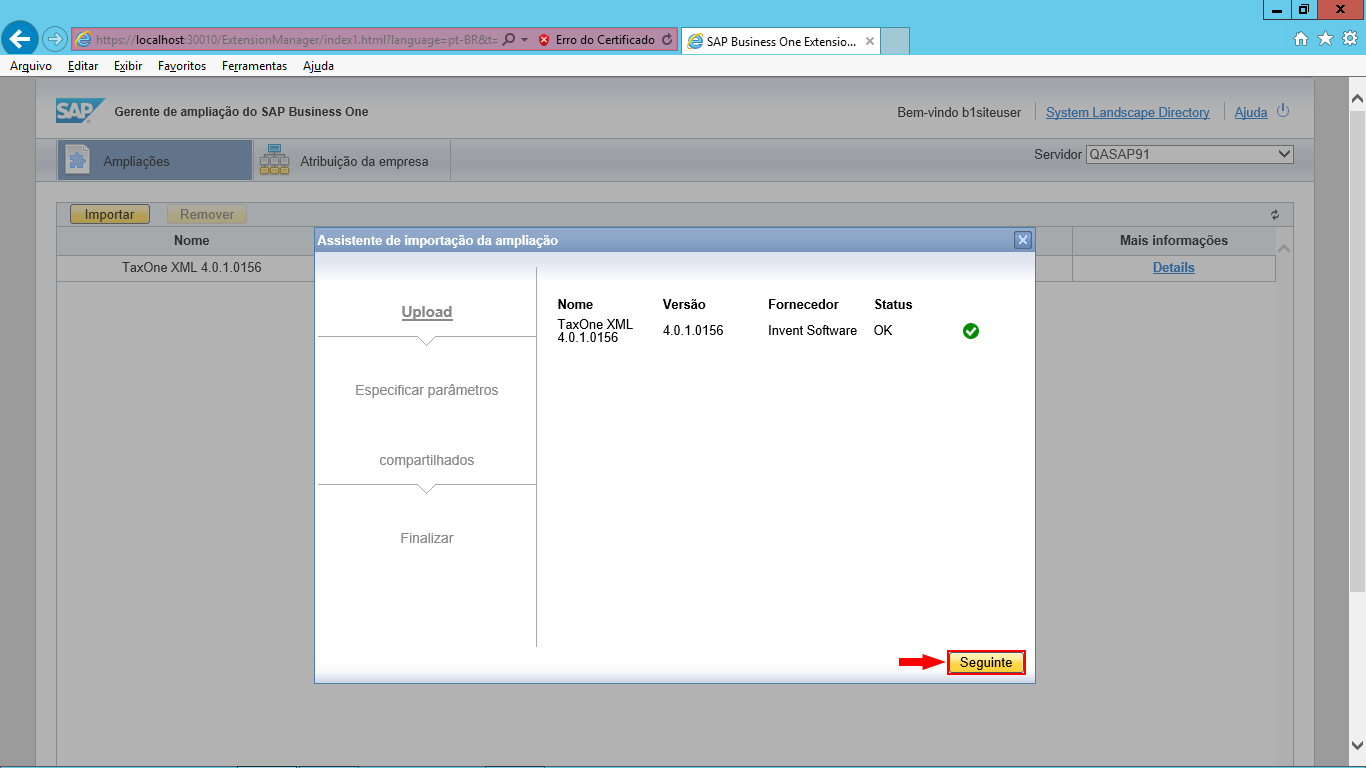Screen dimensions: 1366x768
Task: Click the green OK checkmark status icon
Action: click(971, 331)
